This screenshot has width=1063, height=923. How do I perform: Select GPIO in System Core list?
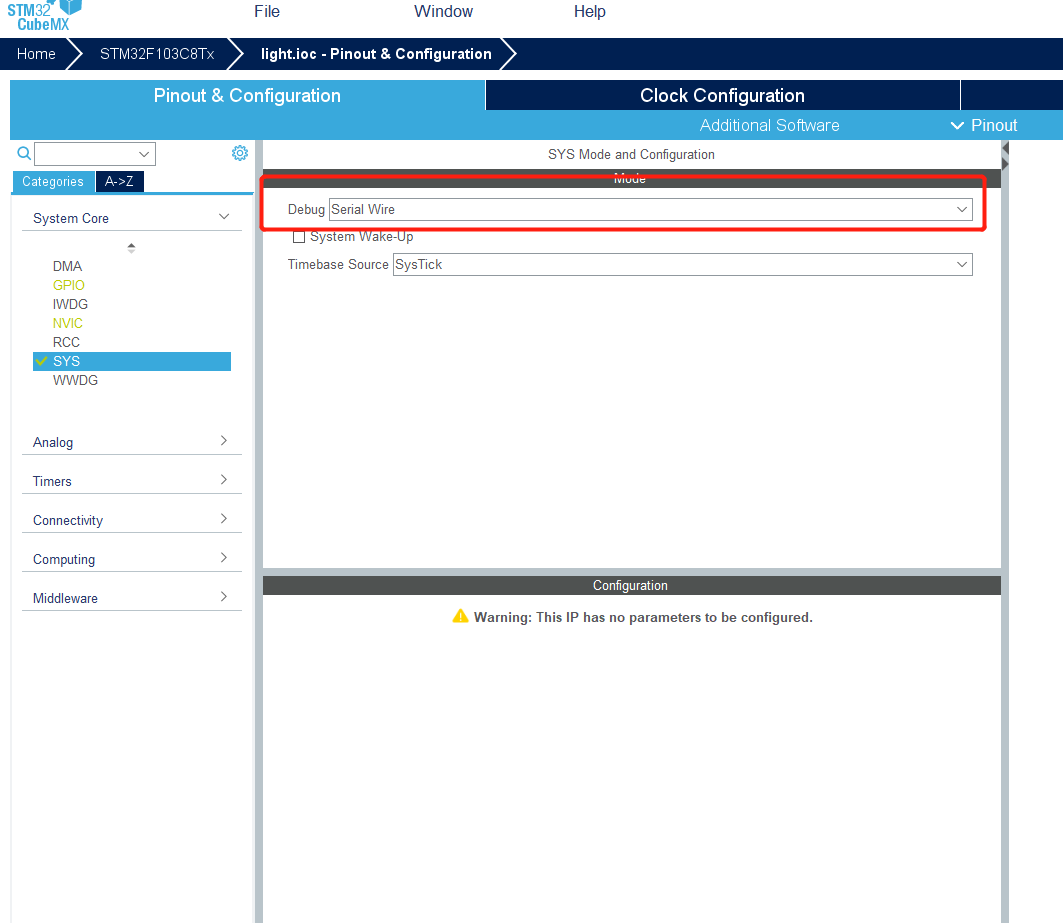coord(68,286)
